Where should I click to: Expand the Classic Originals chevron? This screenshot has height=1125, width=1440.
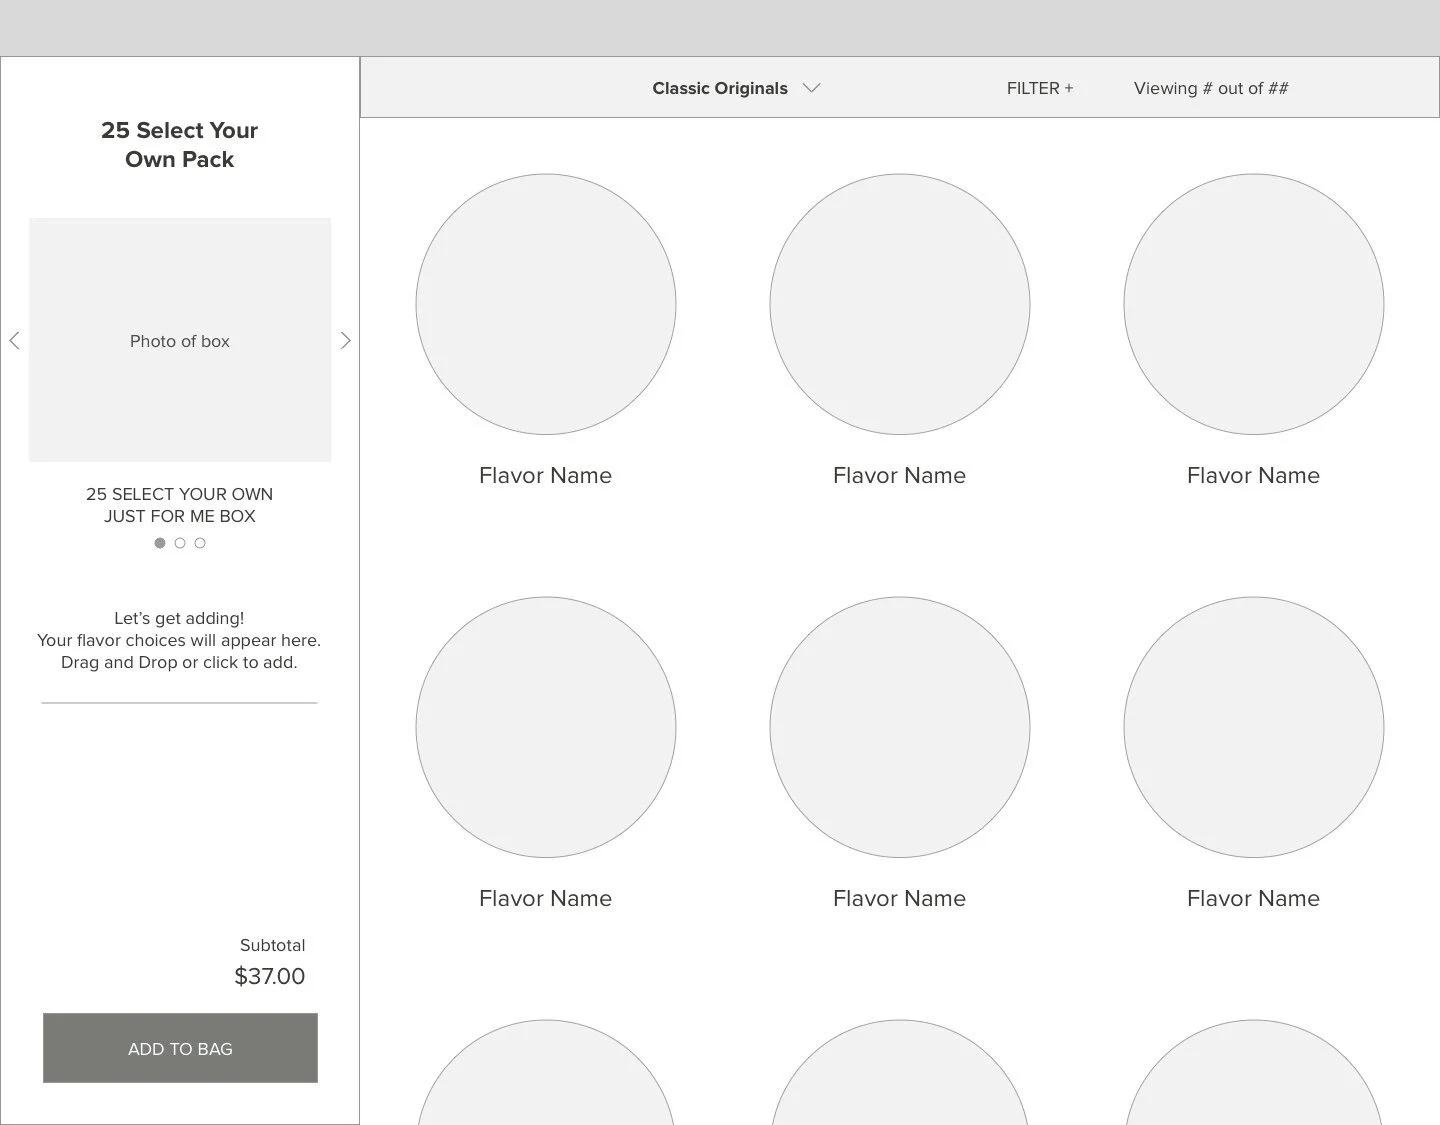812,88
